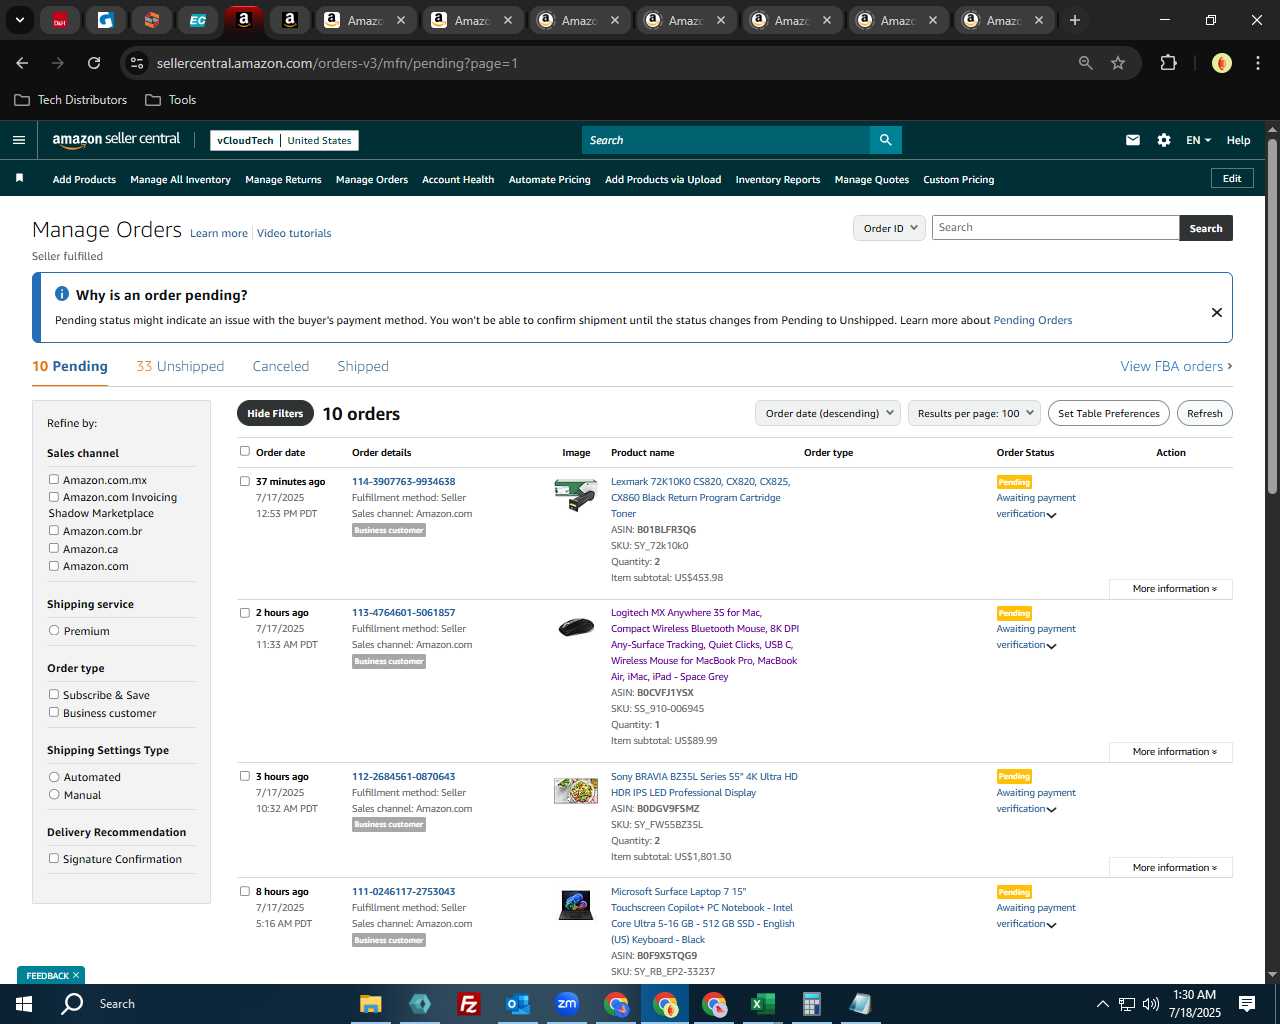Select order 114-3907763-9934638 checkbox
Image resolution: width=1280 pixels, height=1024 pixels.
245,481
